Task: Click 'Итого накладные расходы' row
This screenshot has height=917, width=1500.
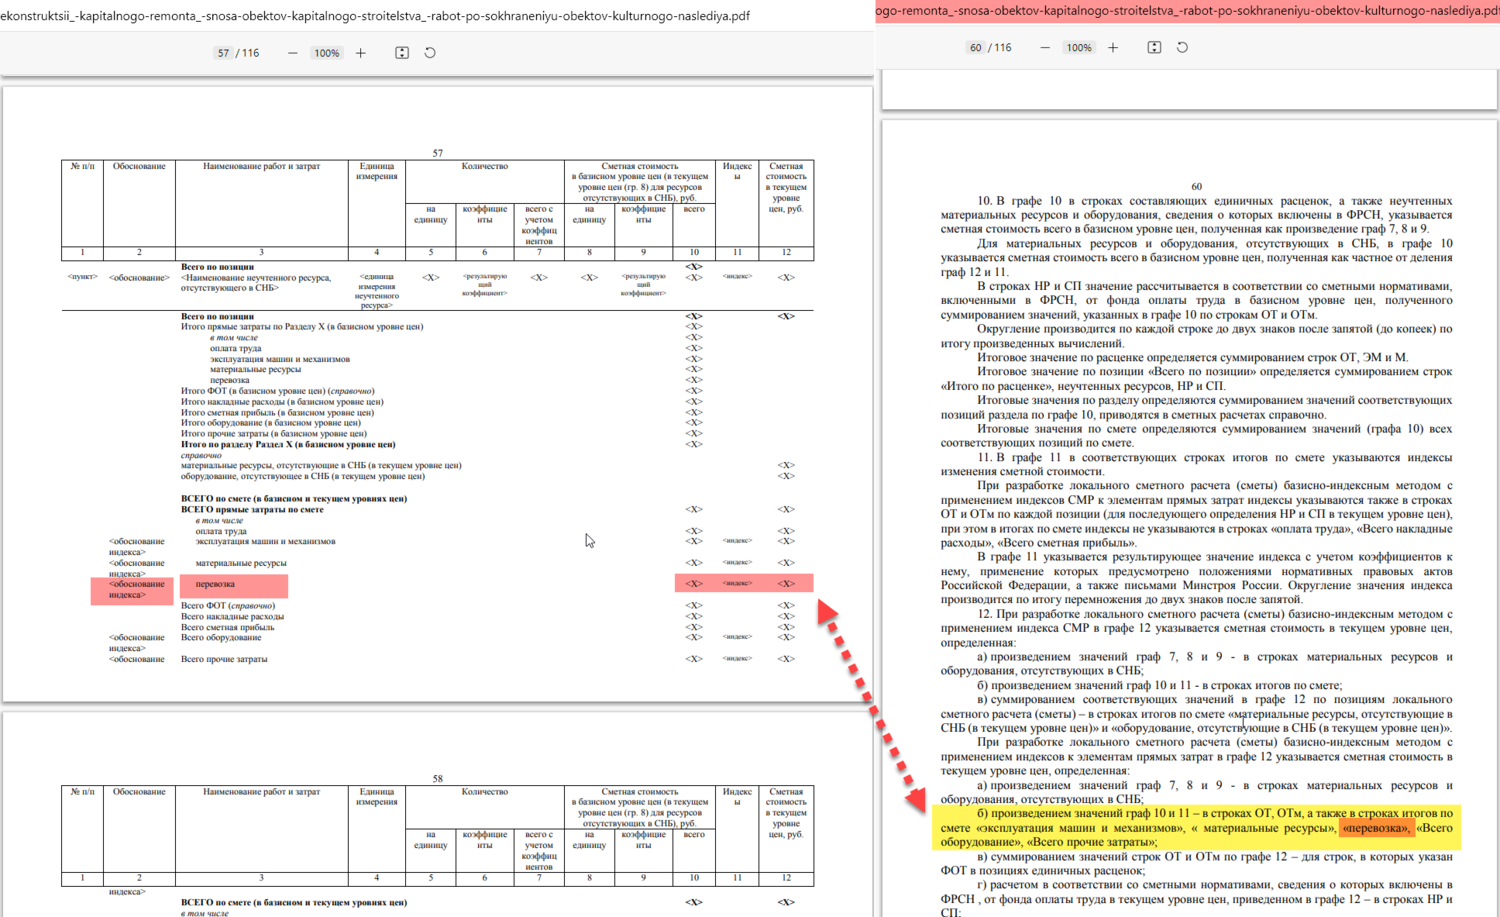Action: coord(282,402)
